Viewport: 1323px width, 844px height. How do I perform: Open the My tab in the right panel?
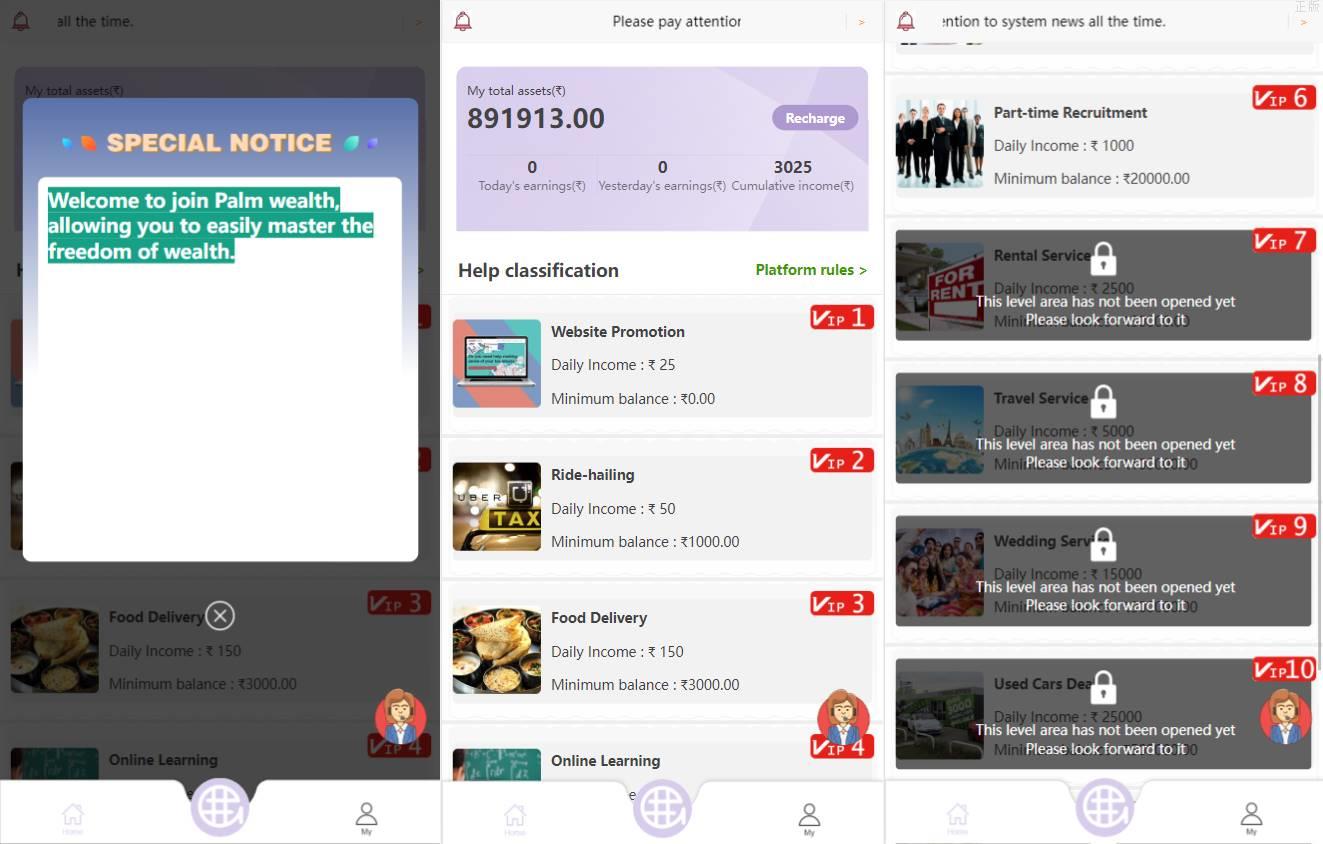click(x=1251, y=817)
